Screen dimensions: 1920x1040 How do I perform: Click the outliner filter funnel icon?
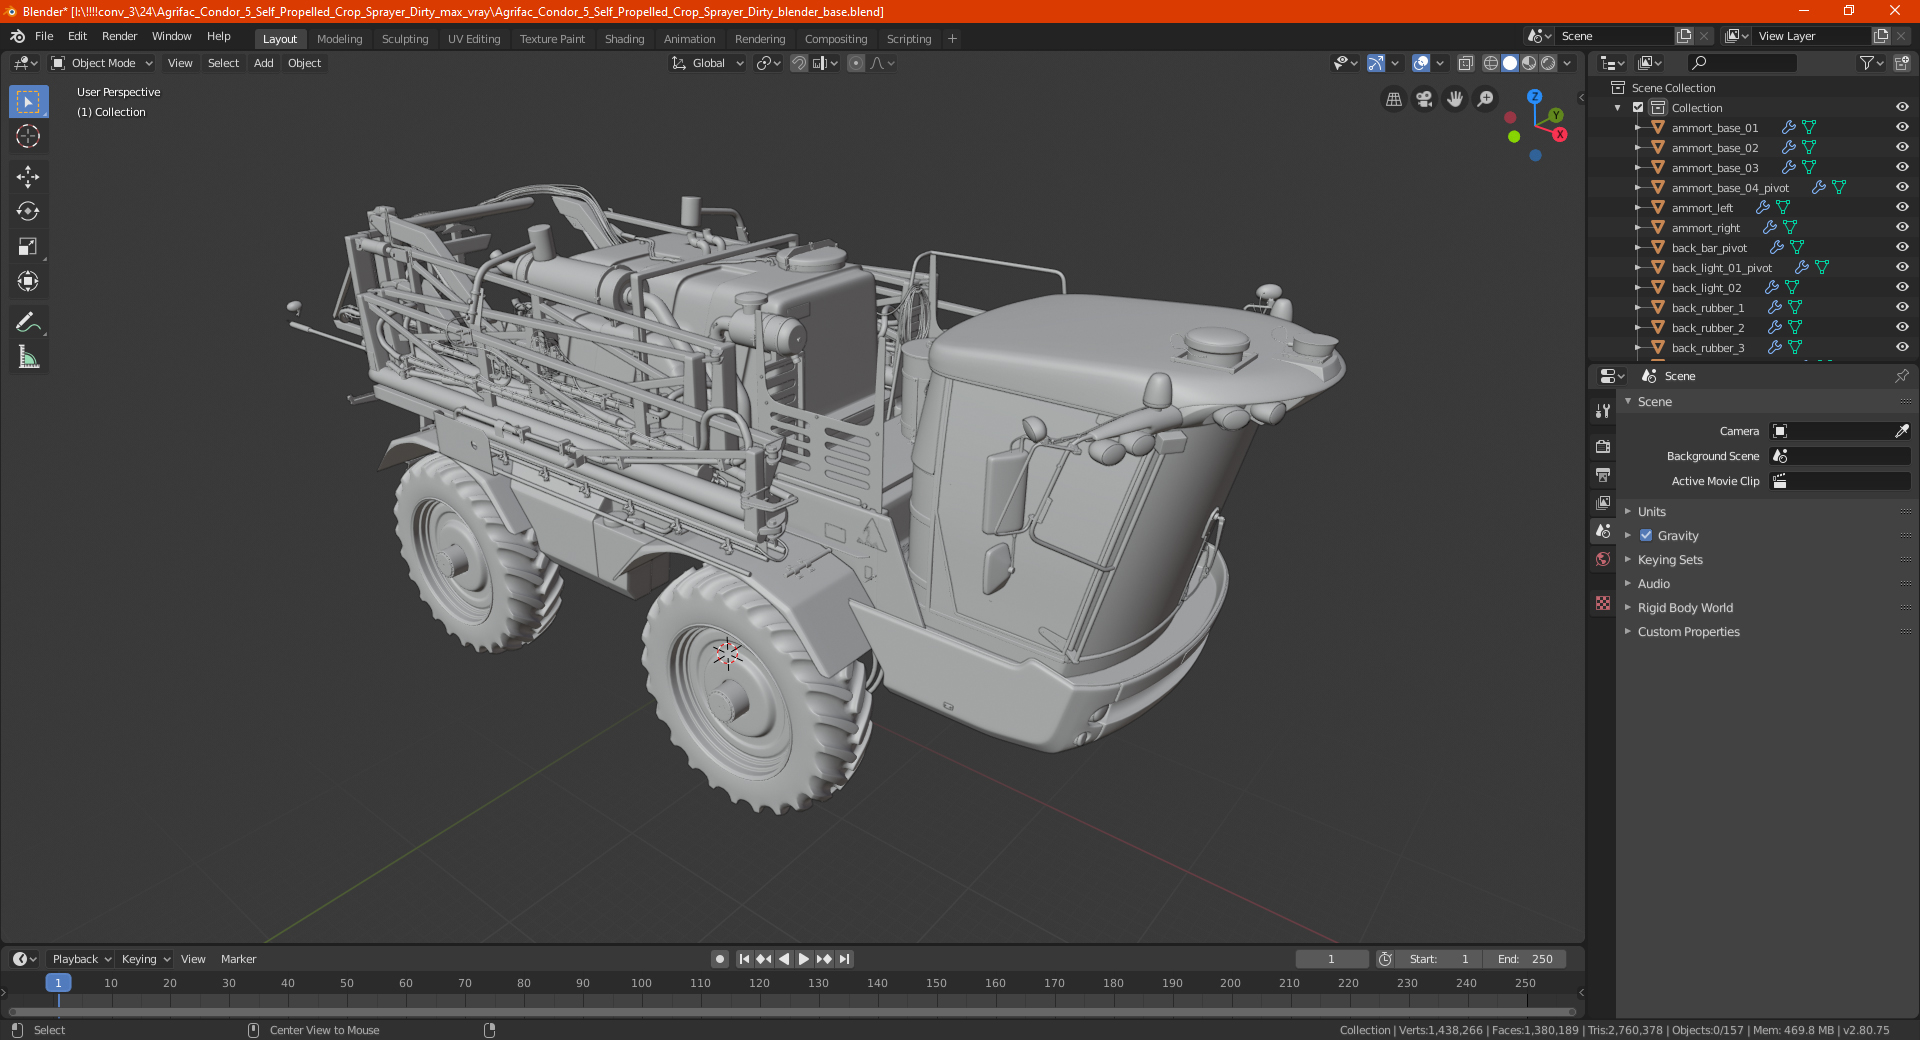pyautogui.click(x=1866, y=63)
